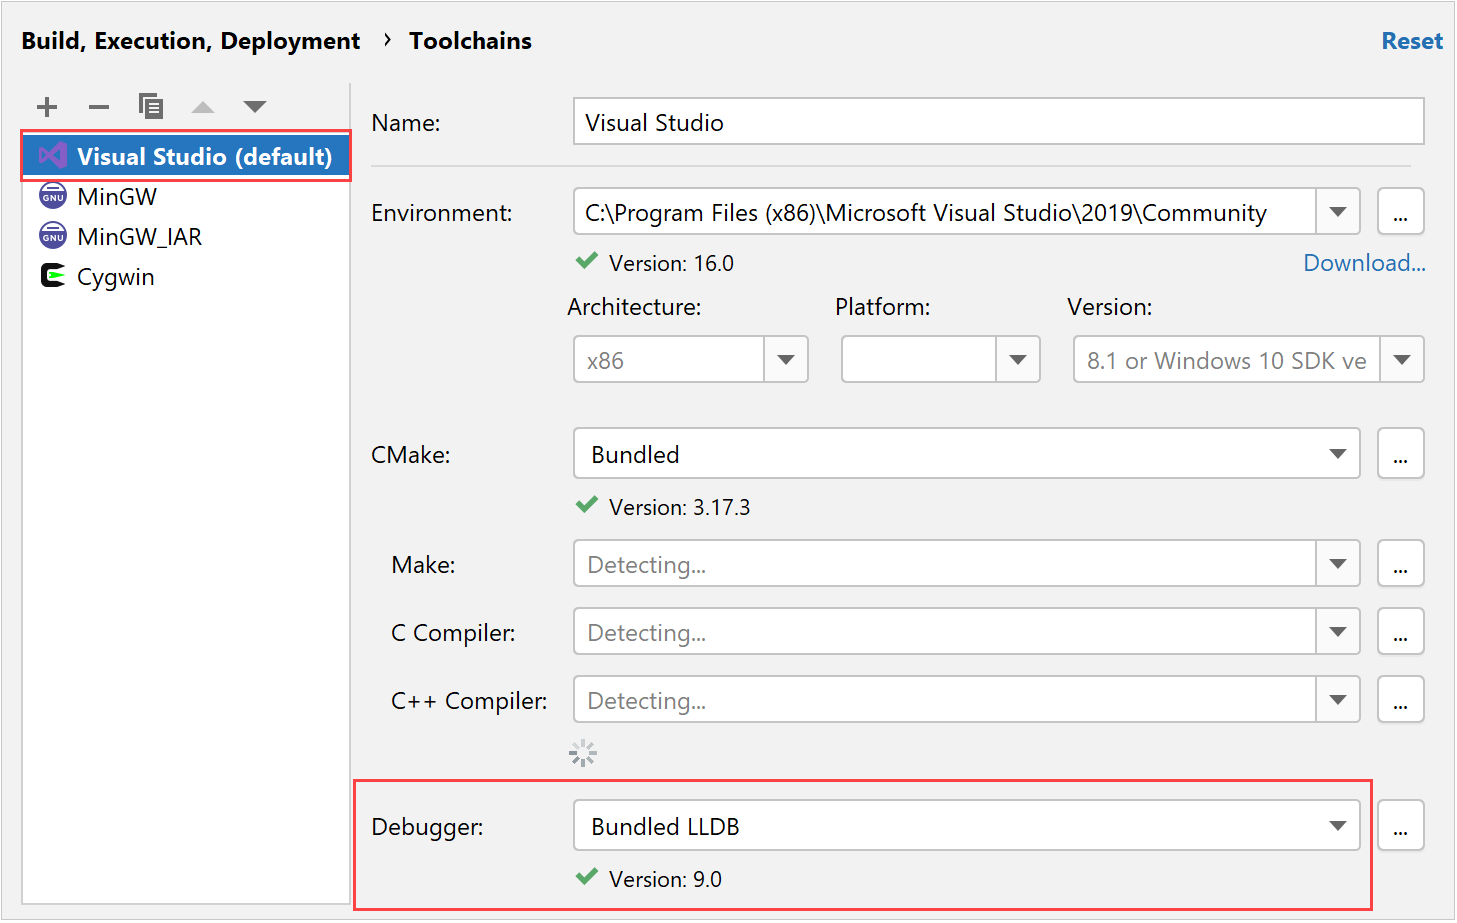Image resolution: width=1457 pixels, height=923 pixels.
Task: Copy the selected toolchain
Action: 151,106
